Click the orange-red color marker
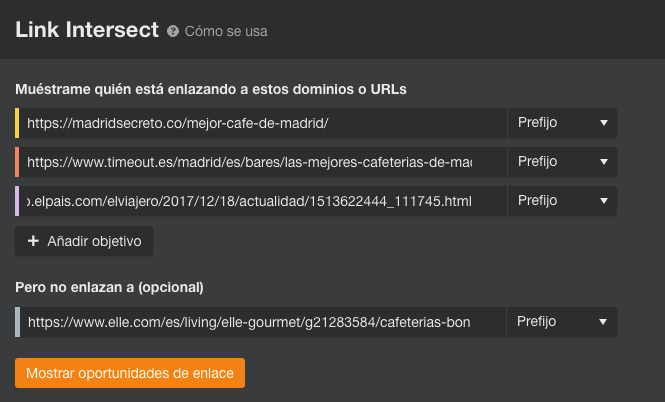Image resolution: width=665 pixels, height=402 pixels. [x=18, y=162]
